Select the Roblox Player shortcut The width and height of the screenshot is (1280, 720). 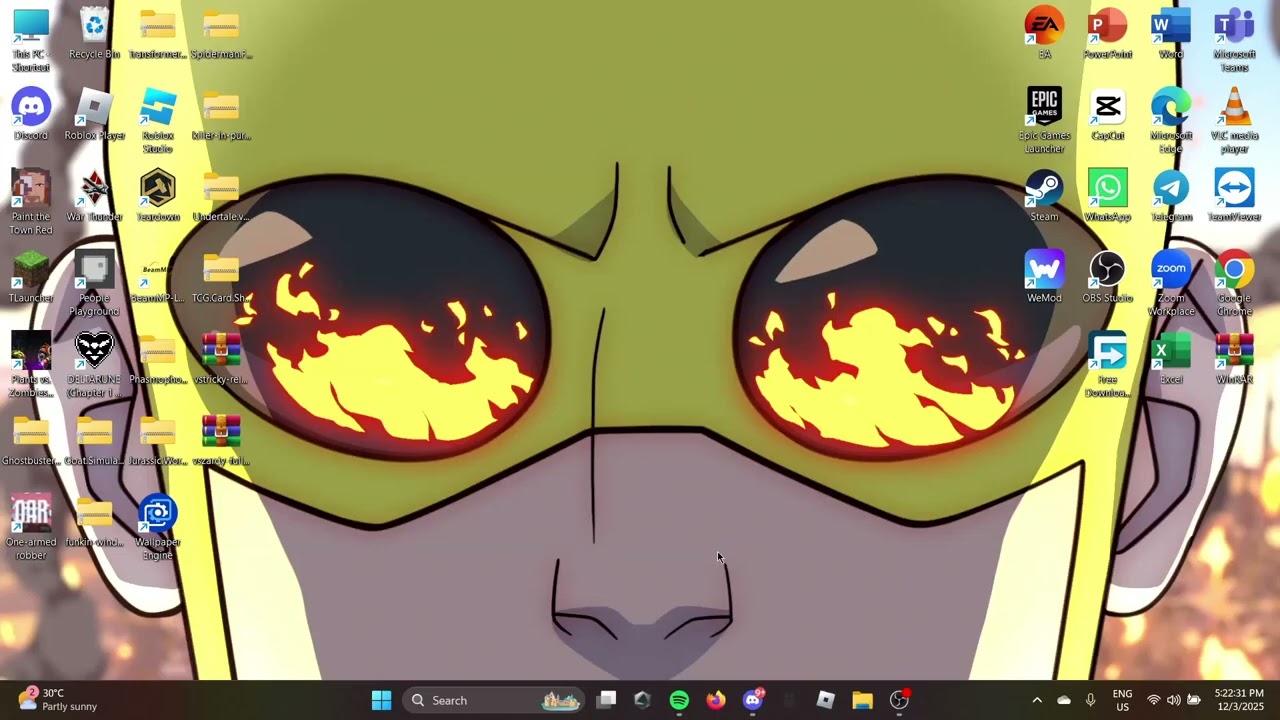94,115
